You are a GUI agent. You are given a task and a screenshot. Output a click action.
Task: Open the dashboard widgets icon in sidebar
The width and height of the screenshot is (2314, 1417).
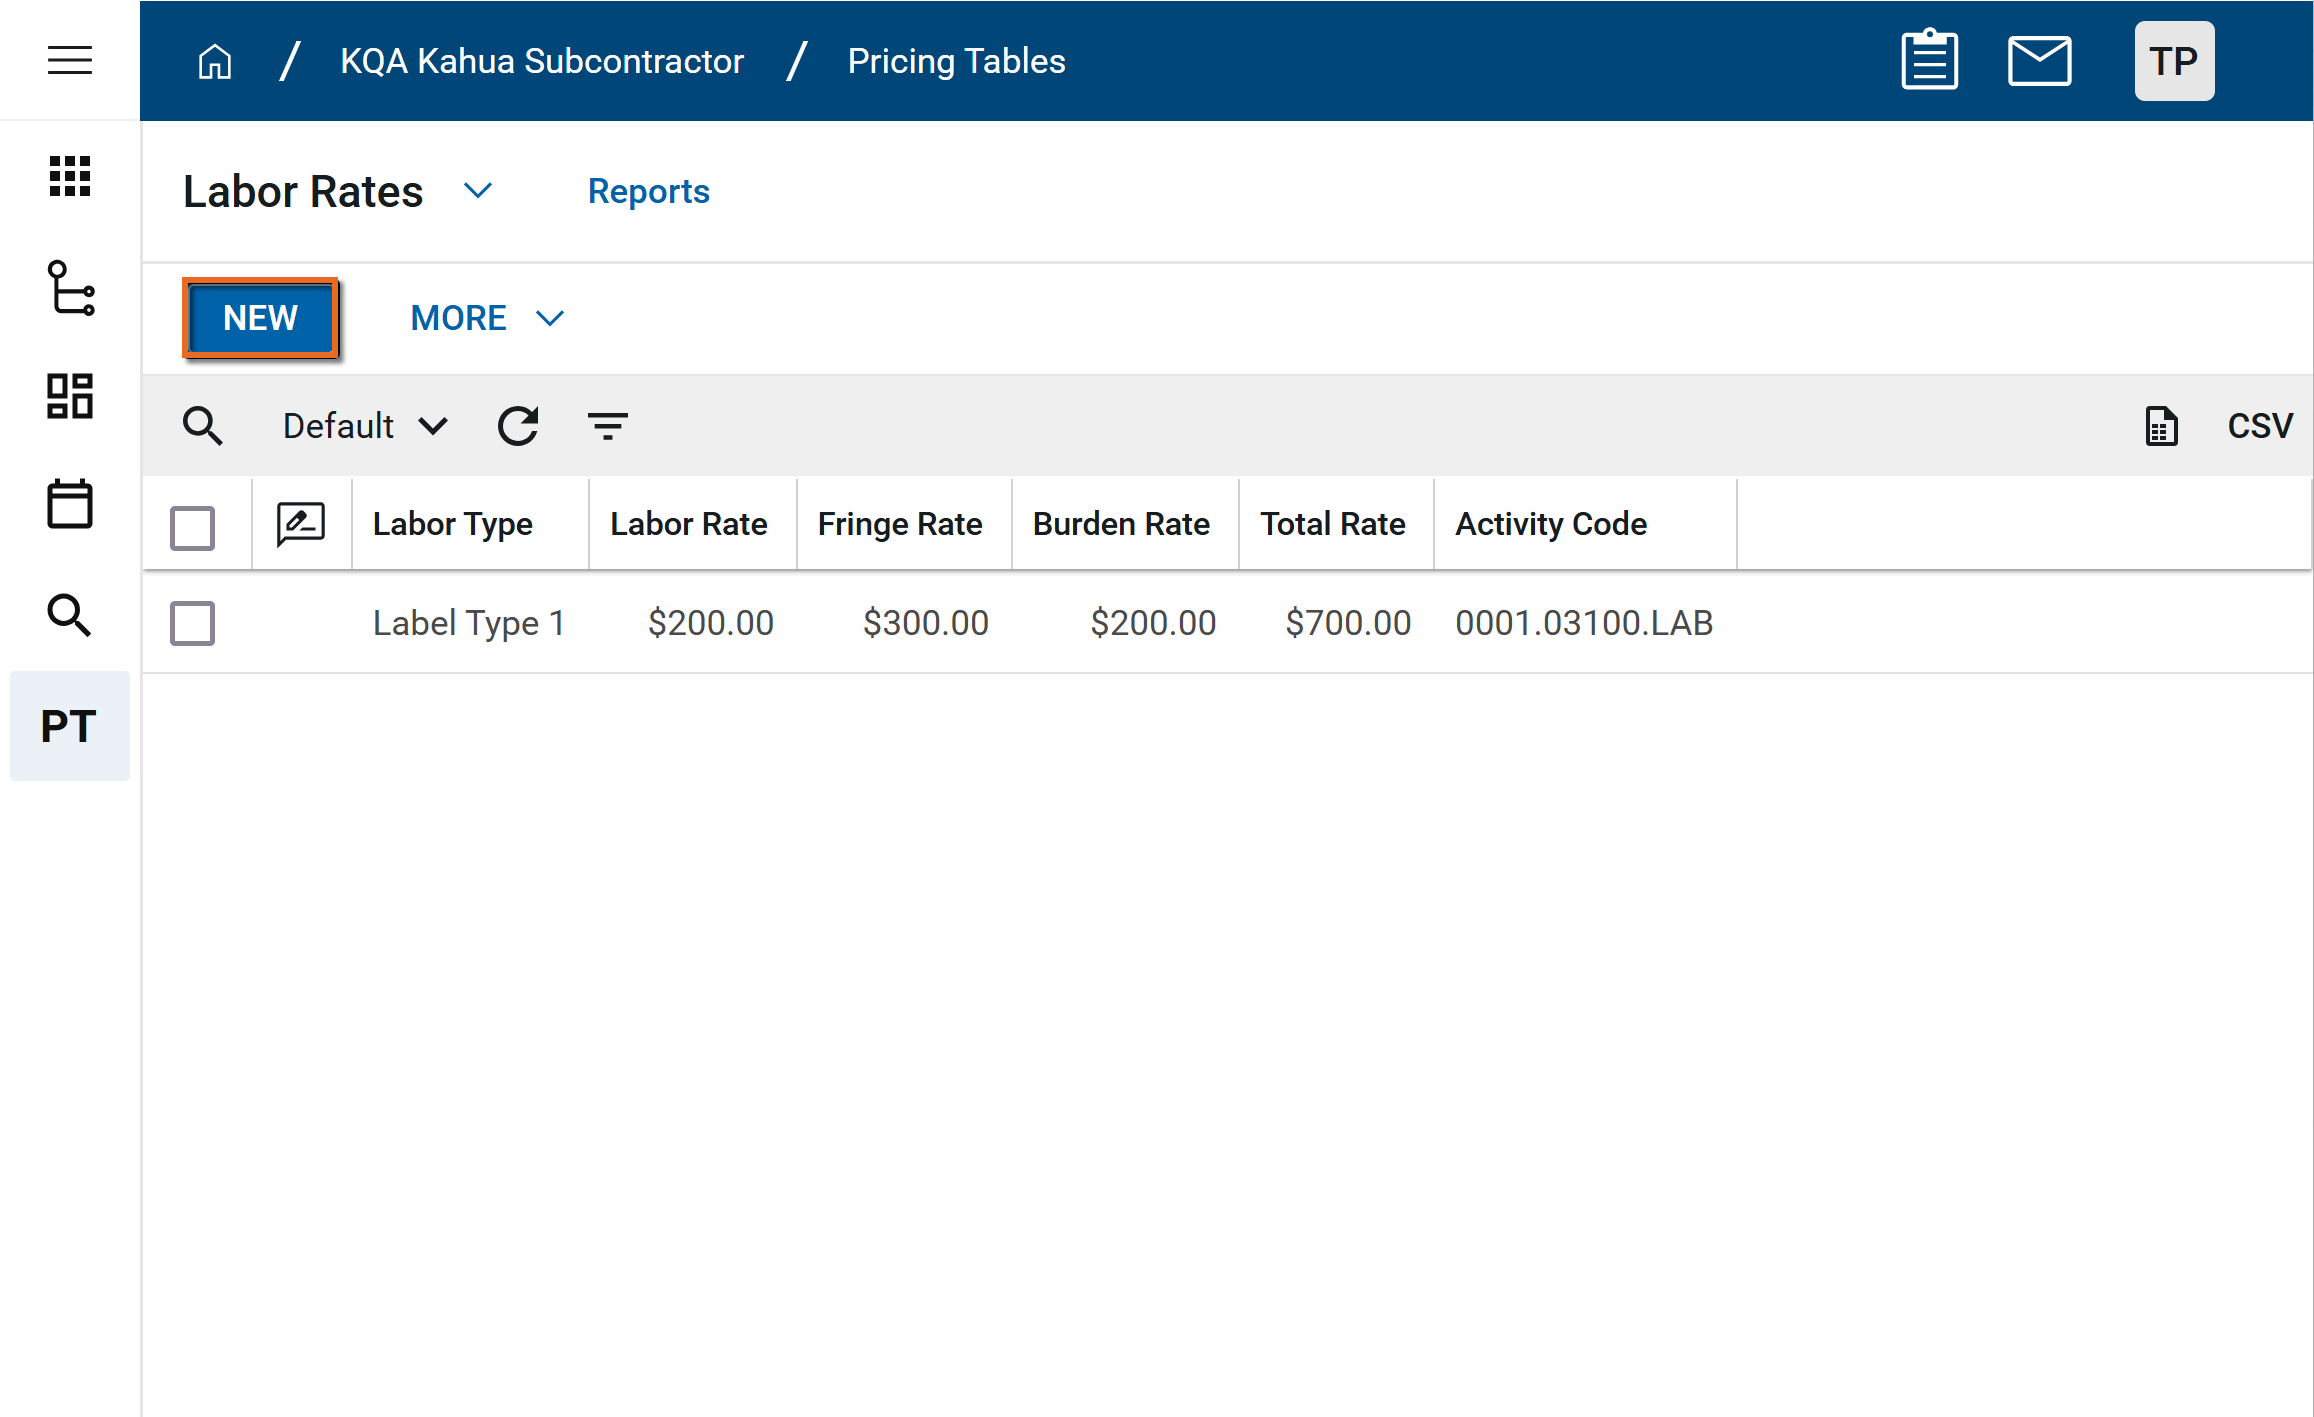[69, 396]
